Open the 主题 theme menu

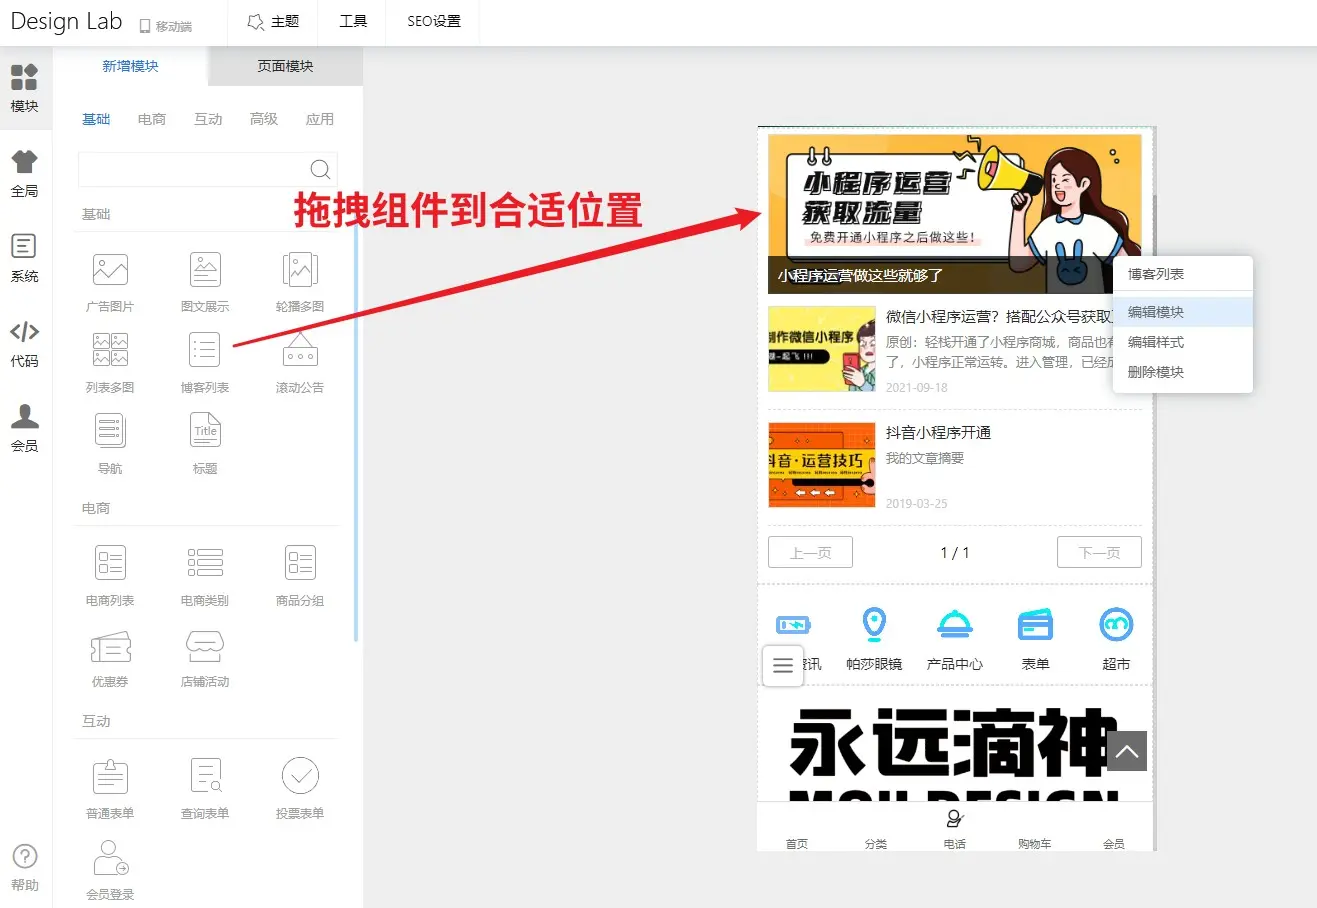[273, 21]
